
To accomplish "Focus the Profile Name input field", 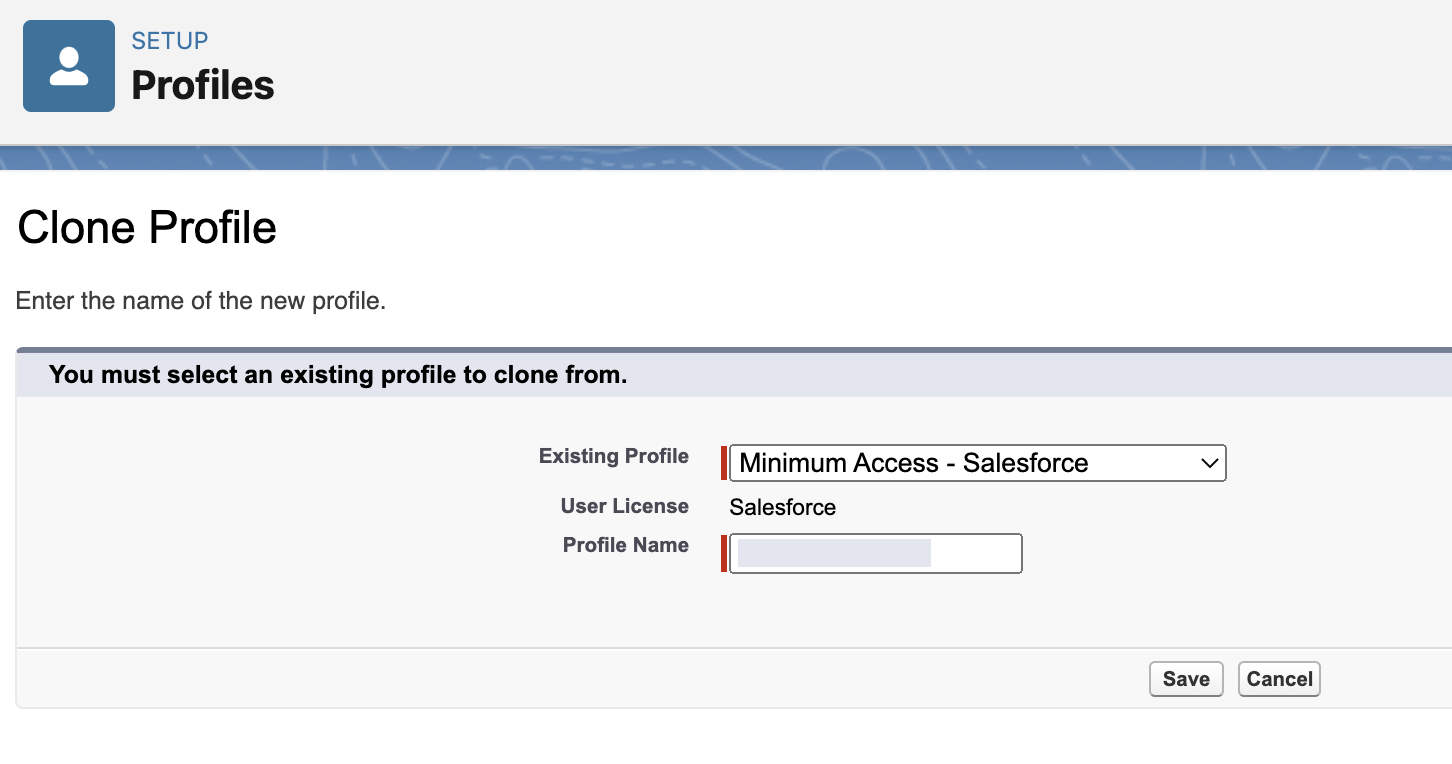I will (975, 553).
